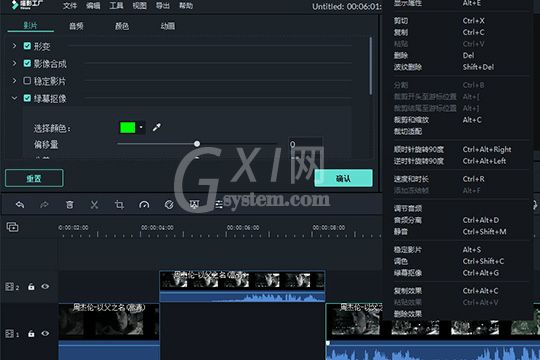Open the 导出 menu

click(163, 6)
